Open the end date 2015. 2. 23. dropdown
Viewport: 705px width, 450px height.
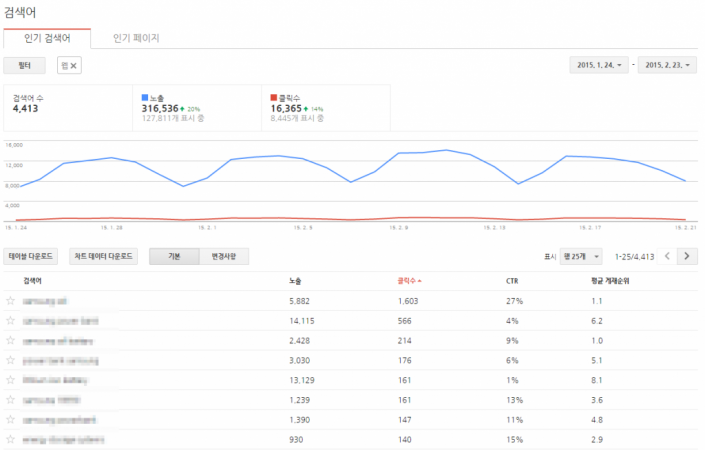pyautogui.click(x=667, y=65)
